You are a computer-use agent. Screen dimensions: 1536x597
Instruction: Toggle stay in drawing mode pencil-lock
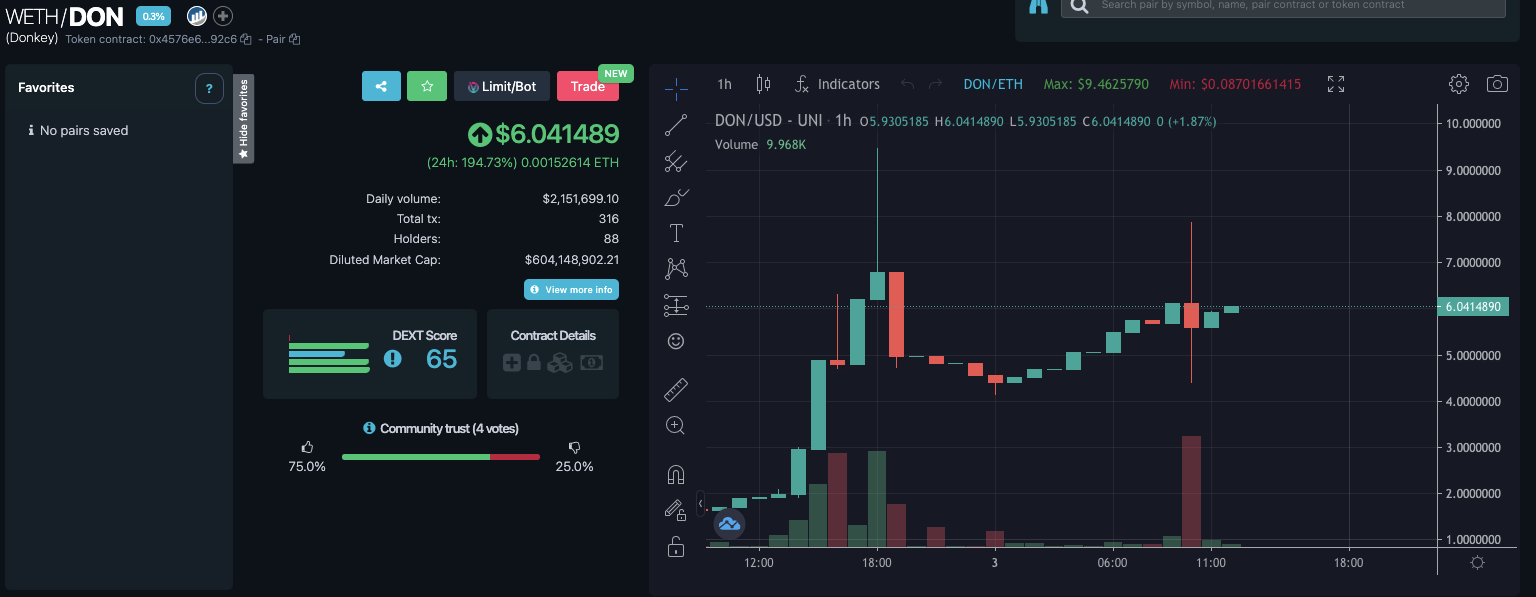[x=676, y=510]
